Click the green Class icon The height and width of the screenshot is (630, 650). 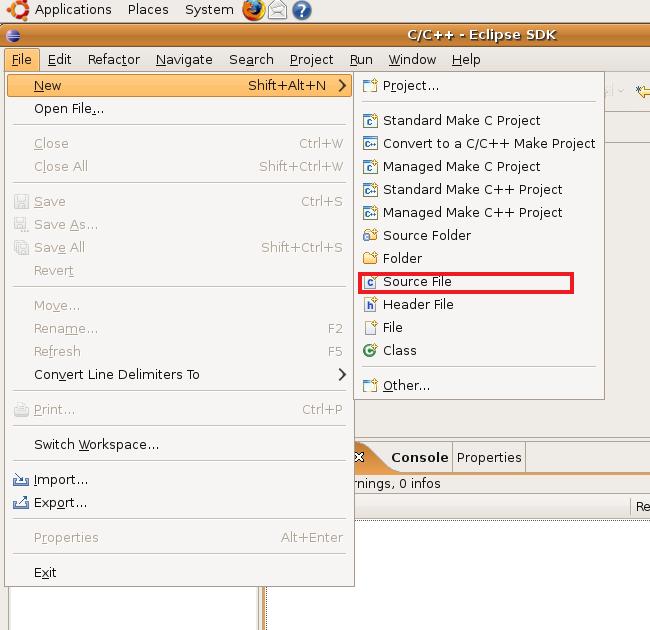pyautogui.click(x=370, y=351)
